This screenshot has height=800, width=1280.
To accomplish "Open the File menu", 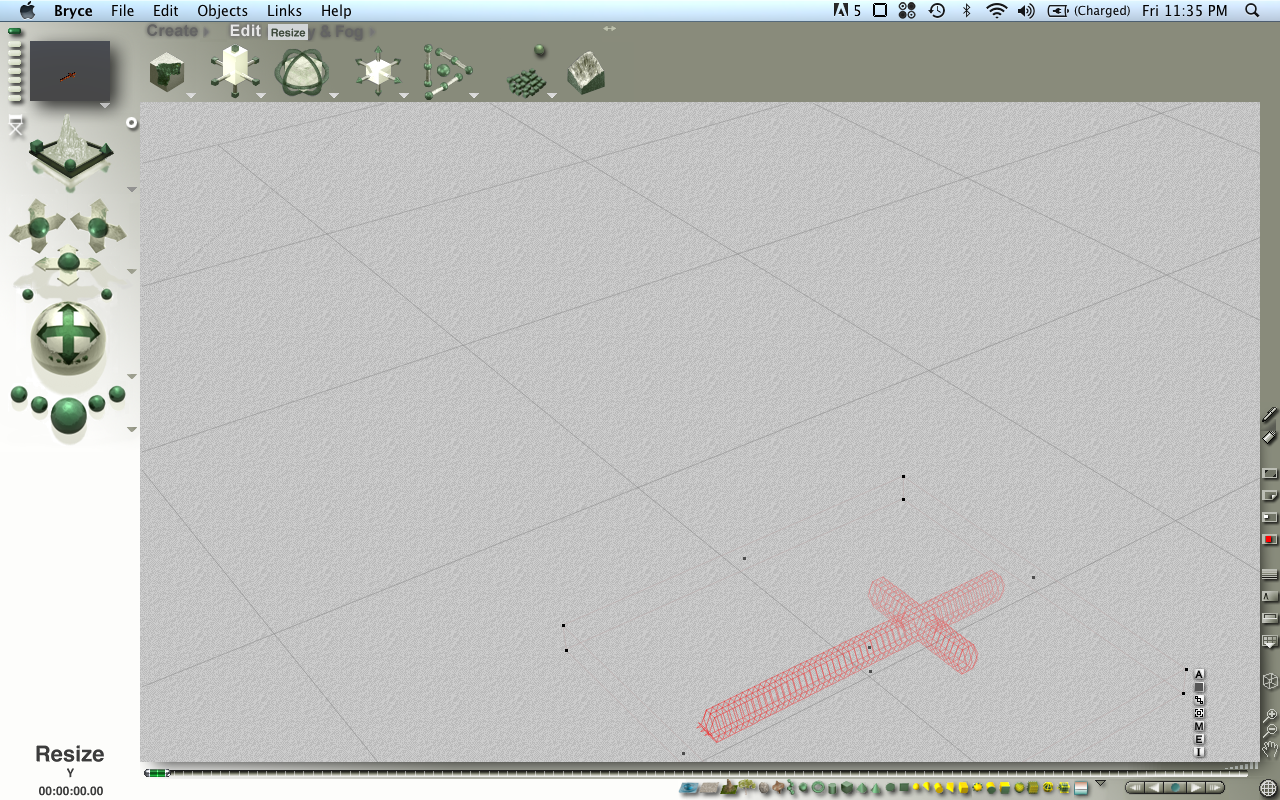I will (x=122, y=11).
